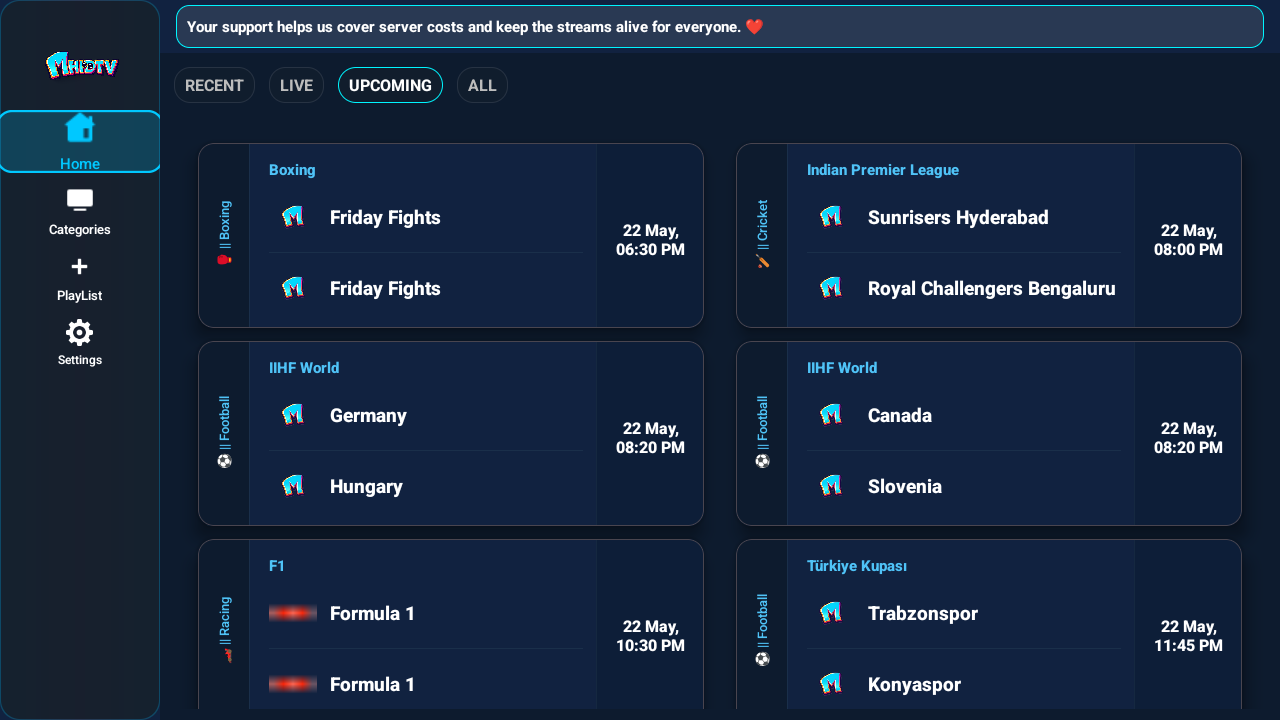Click the racing icon on F1 card
Screen dimensions: 1280x720
(226, 655)
